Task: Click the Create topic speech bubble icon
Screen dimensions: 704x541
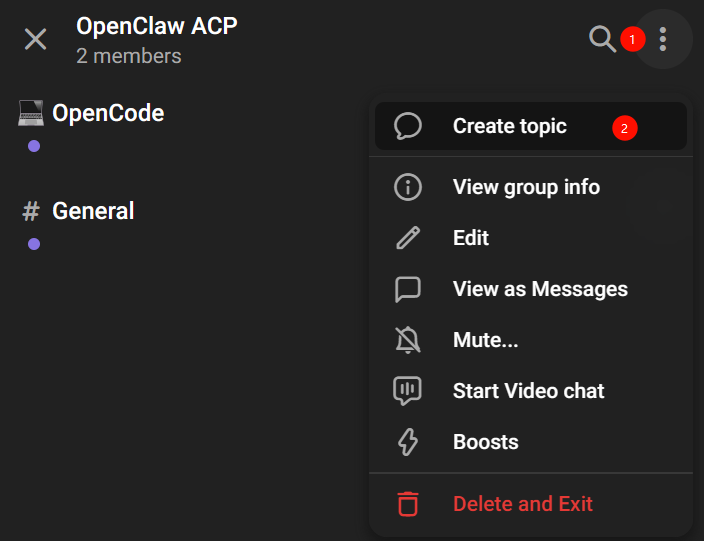Action: (x=408, y=126)
